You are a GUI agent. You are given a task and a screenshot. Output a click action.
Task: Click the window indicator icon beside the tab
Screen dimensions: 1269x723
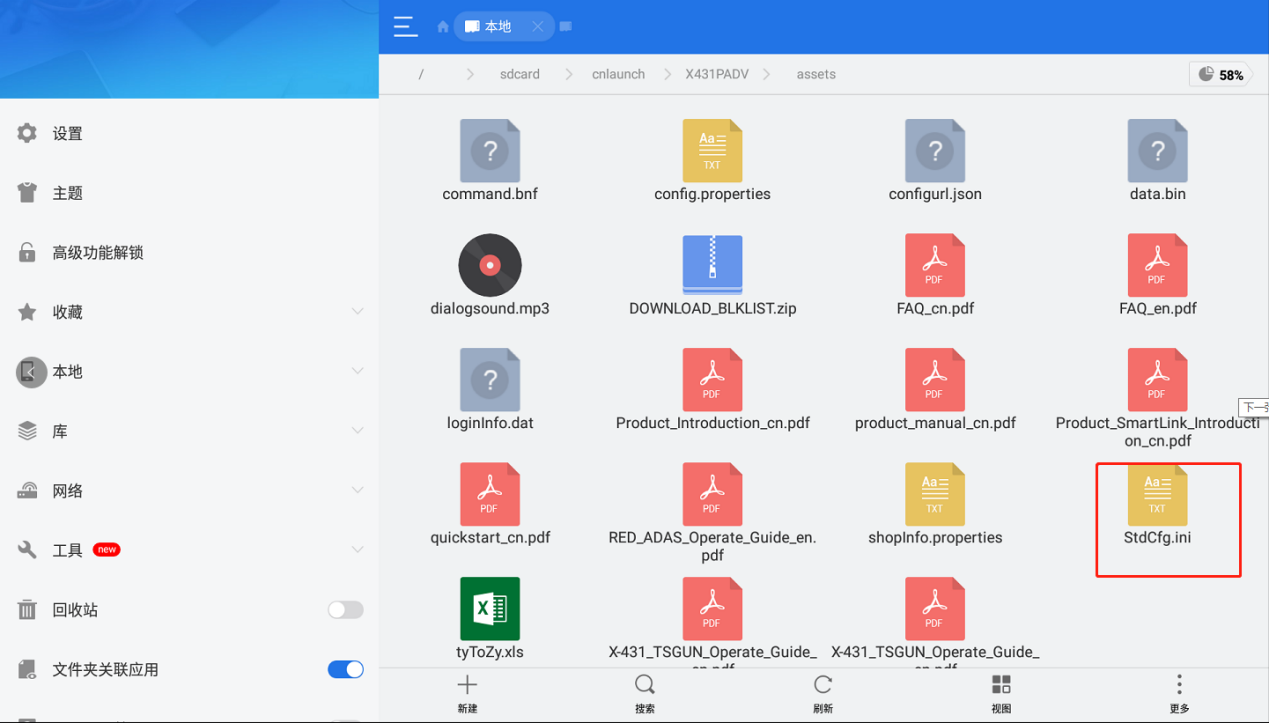(x=566, y=27)
